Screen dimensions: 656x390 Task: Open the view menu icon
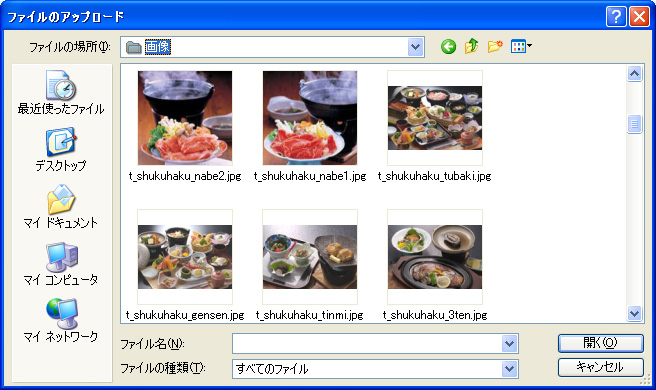click(x=521, y=46)
